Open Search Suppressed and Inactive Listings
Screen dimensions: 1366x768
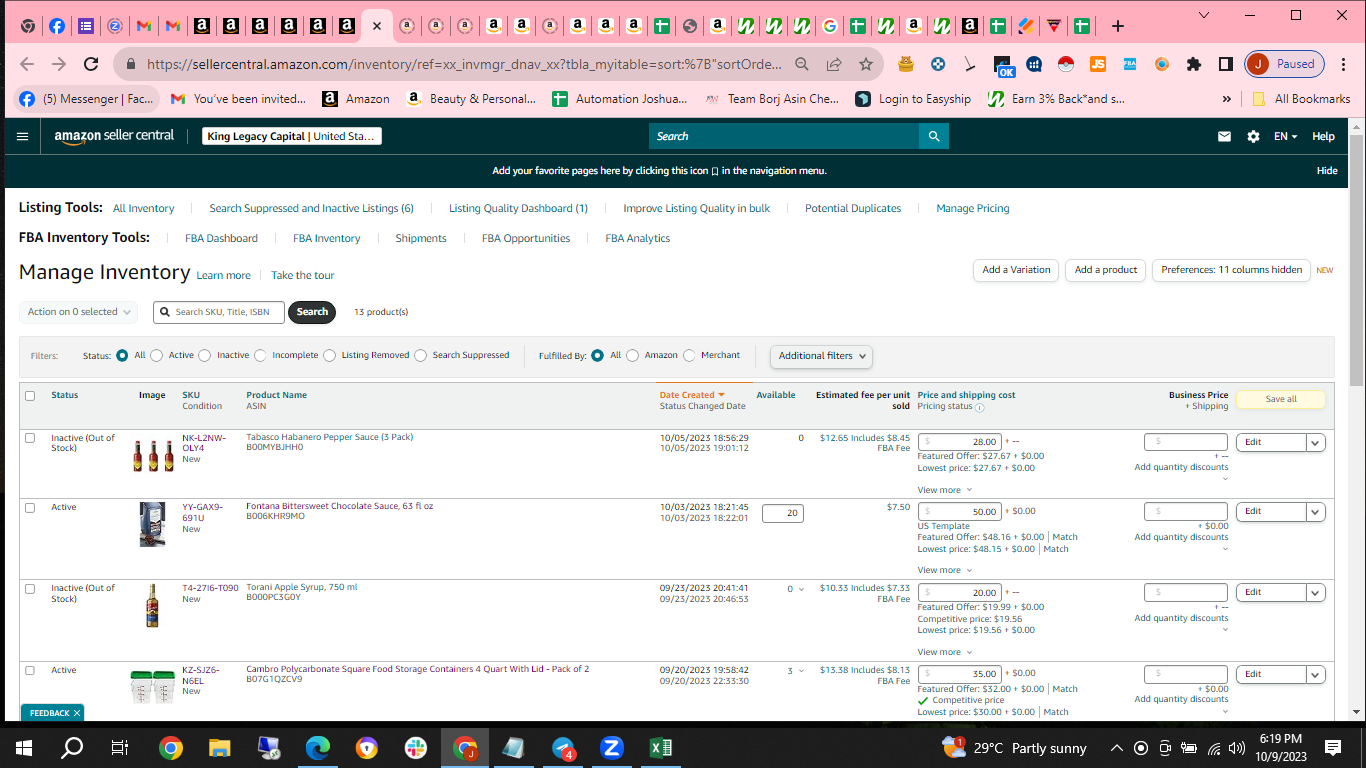coord(311,208)
